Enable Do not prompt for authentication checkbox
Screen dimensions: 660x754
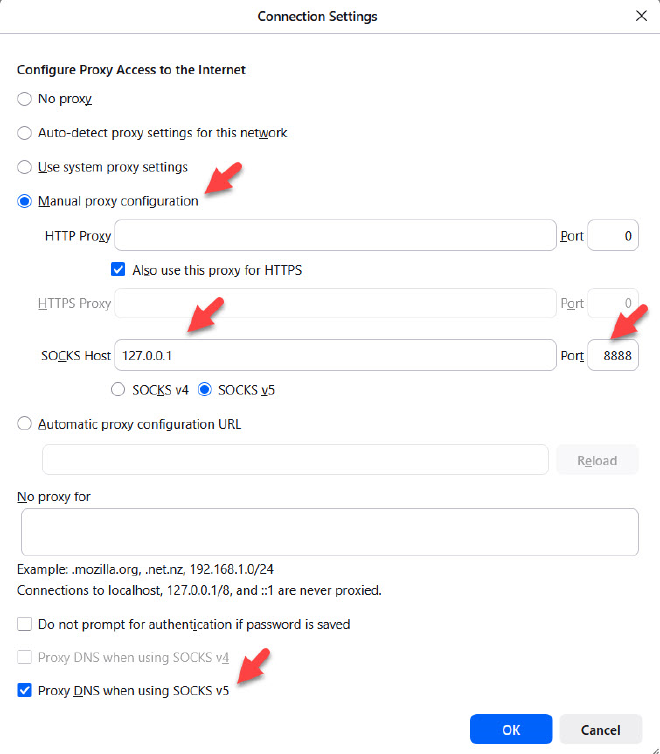click(x=25, y=625)
